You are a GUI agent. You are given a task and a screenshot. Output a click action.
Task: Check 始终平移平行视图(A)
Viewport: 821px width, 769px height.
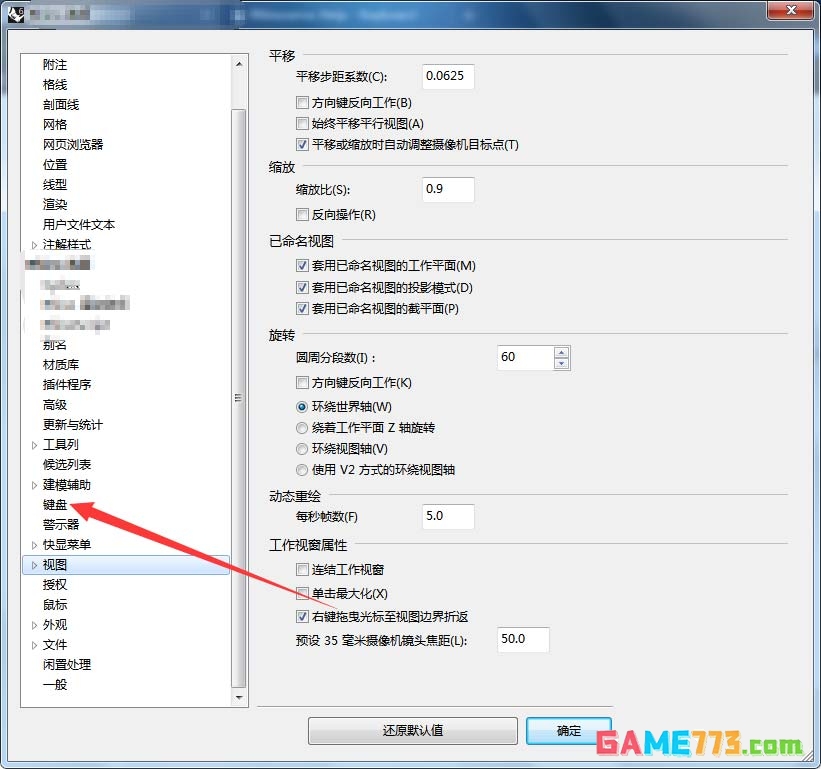point(302,124)
